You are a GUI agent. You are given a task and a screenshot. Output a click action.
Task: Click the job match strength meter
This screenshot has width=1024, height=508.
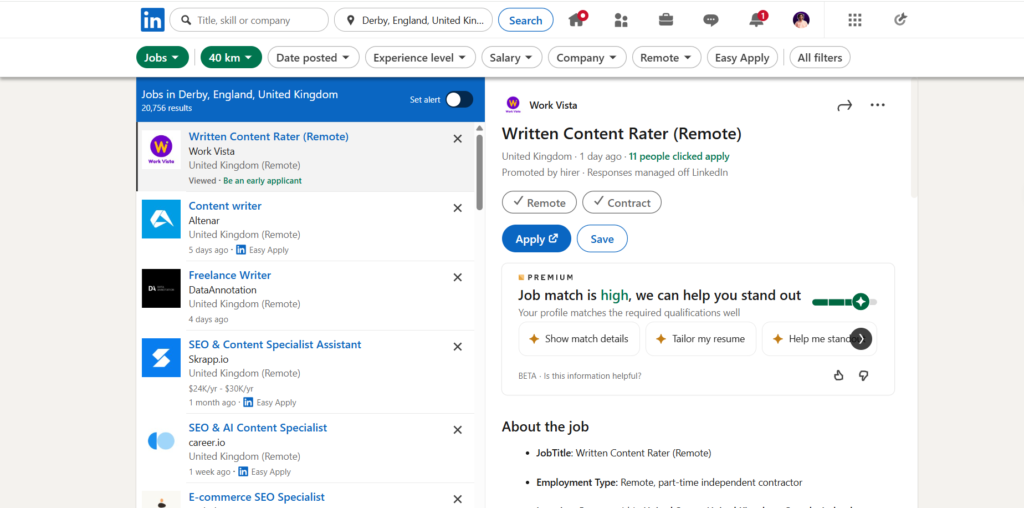[x=844, y=302]
